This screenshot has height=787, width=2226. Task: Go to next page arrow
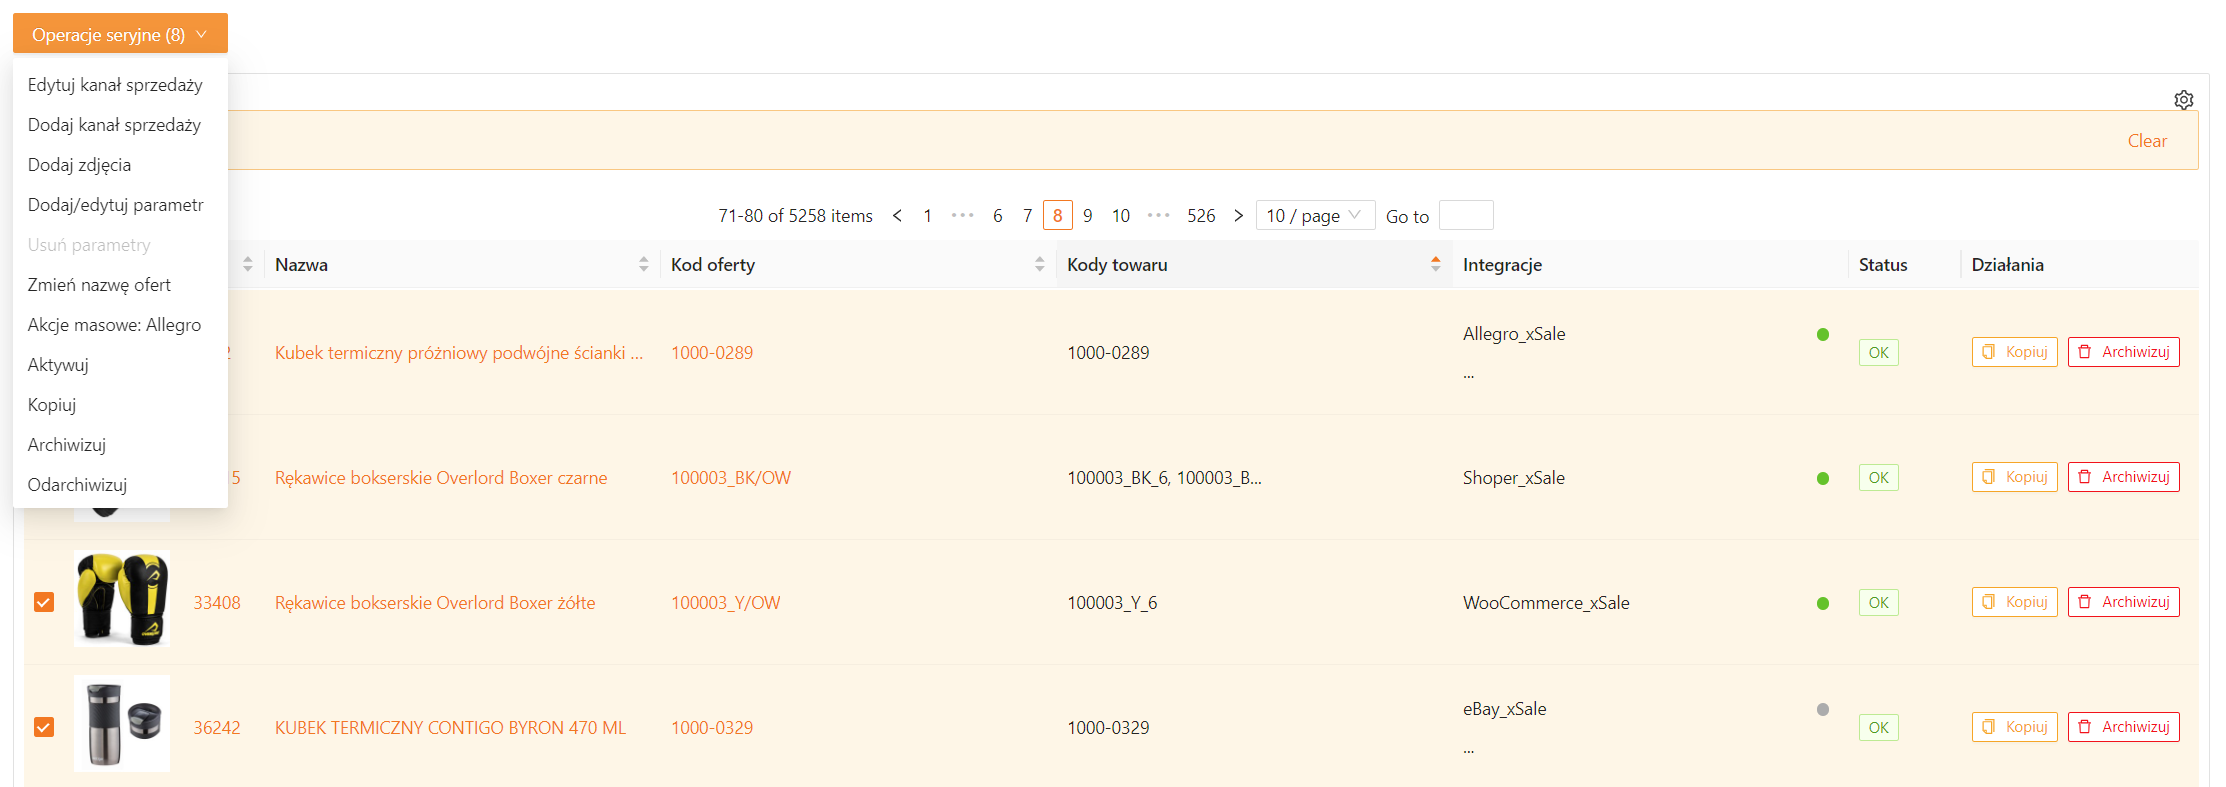[1238, 216]
